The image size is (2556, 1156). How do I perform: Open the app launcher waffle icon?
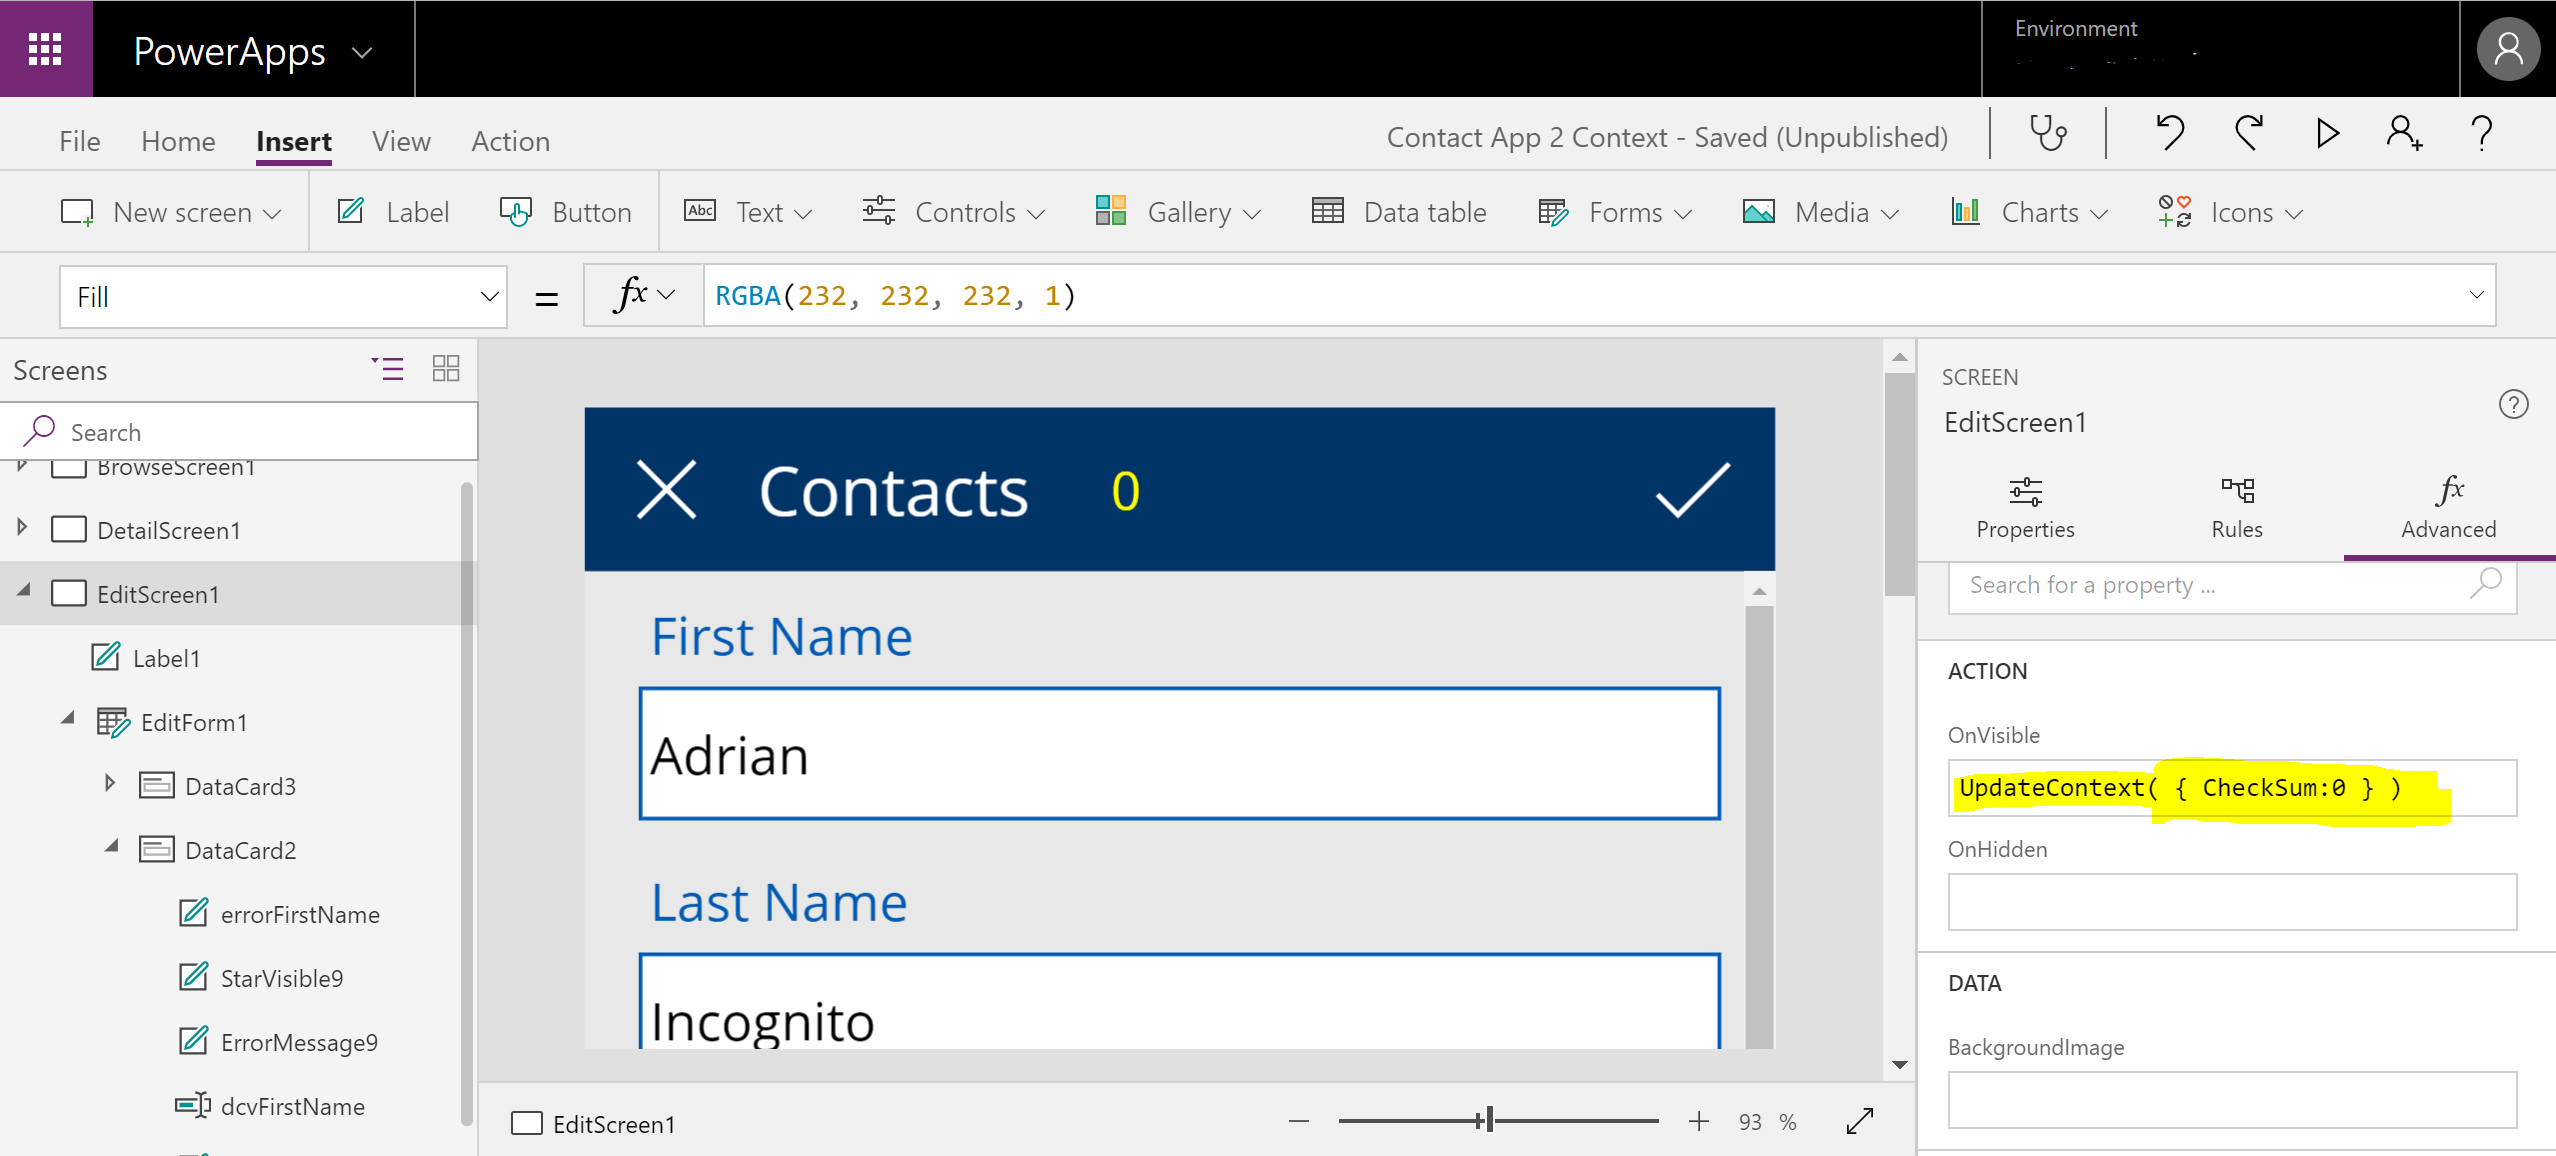tap(45, 49)
